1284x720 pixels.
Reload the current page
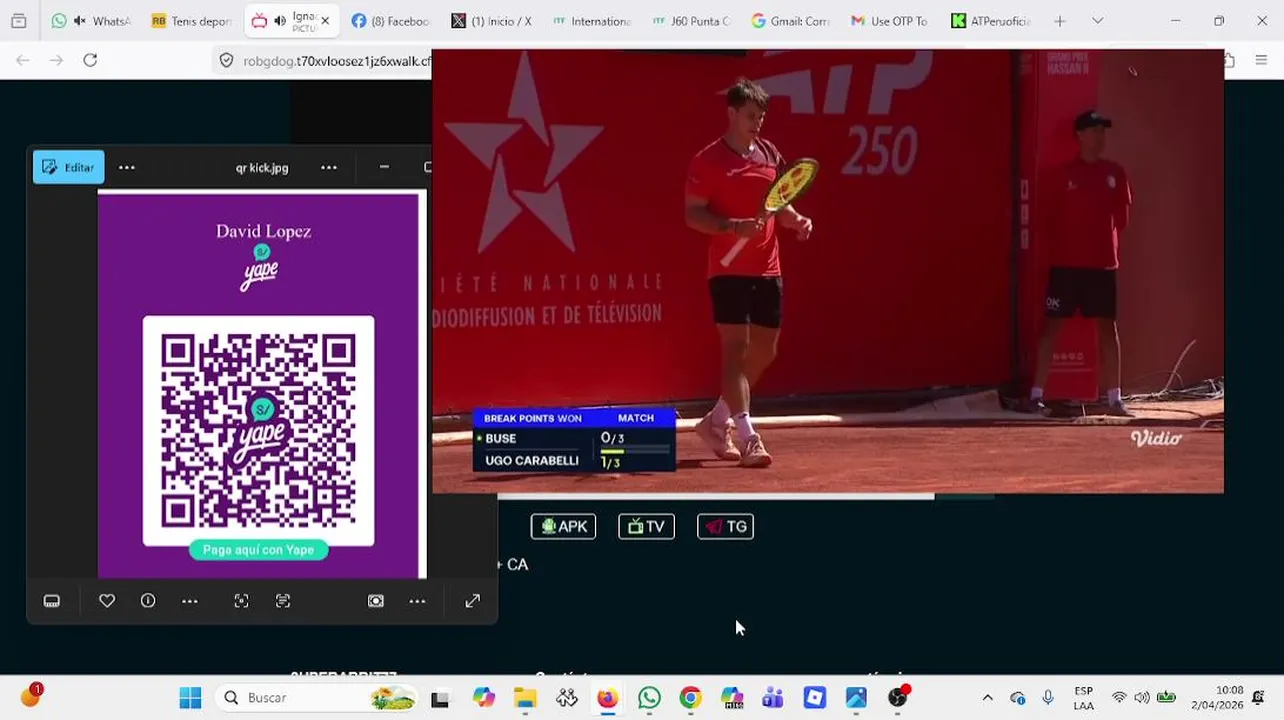pos(90,60)
